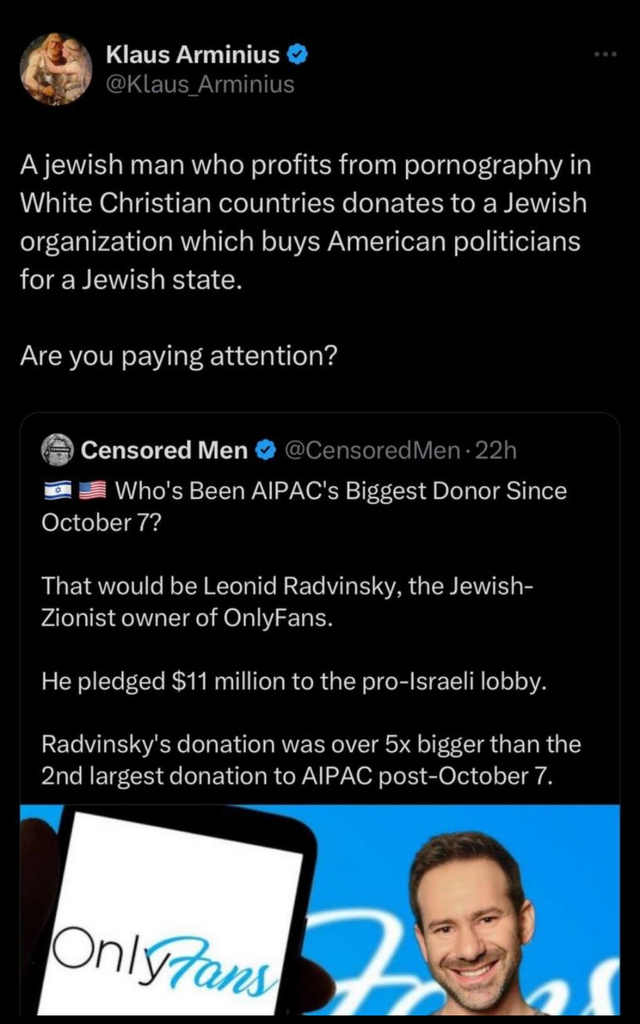Click the "over 5x bigger" donation paragraph
The width and height of the screenshot is (640, 1024).
(310, 760)
